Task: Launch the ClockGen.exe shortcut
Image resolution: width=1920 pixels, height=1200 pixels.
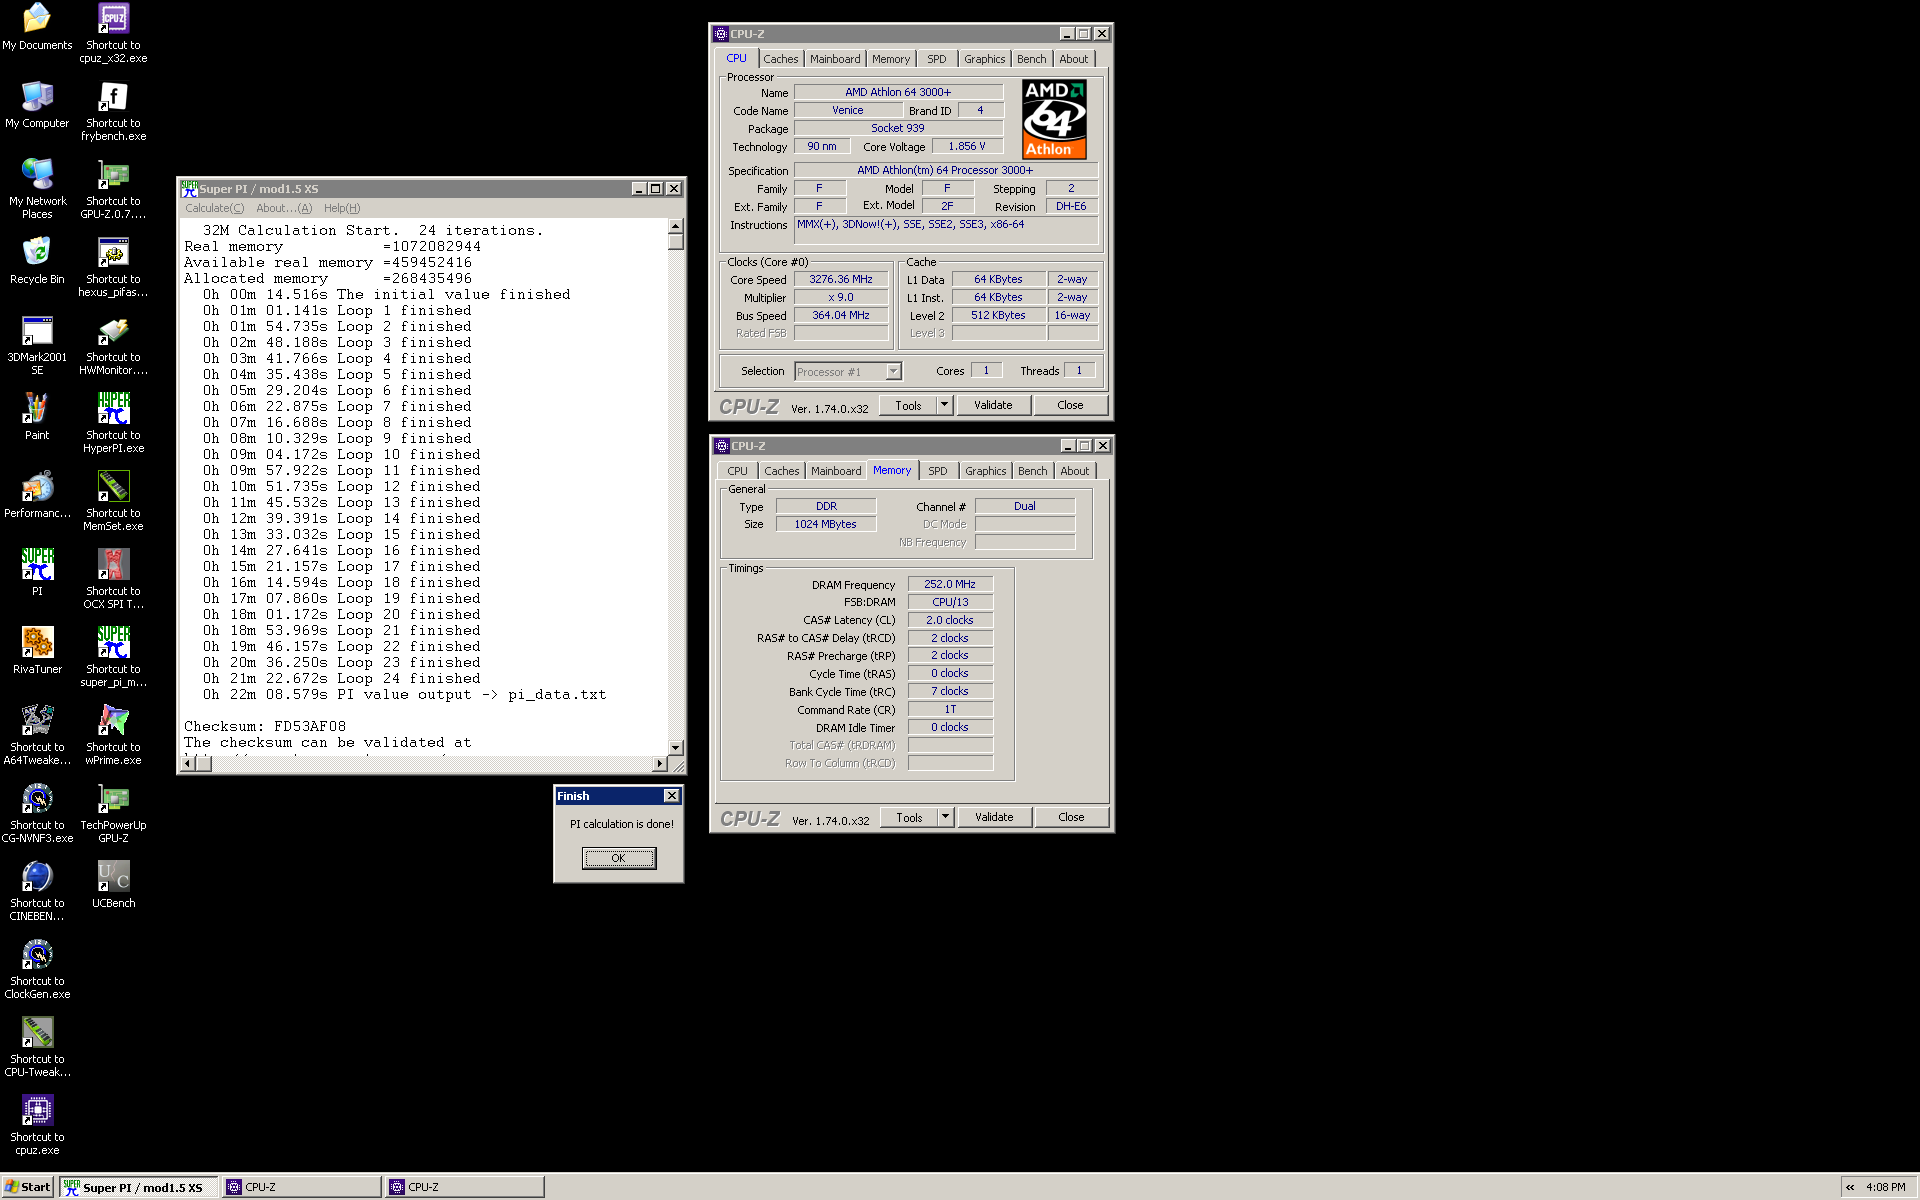Action: tap(37, 969)
